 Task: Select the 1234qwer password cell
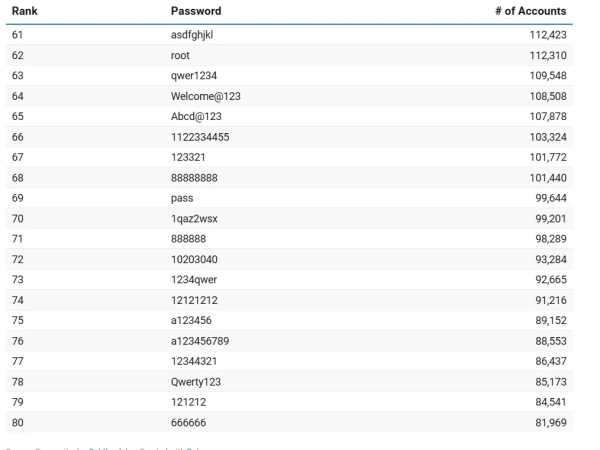[194, 279]
